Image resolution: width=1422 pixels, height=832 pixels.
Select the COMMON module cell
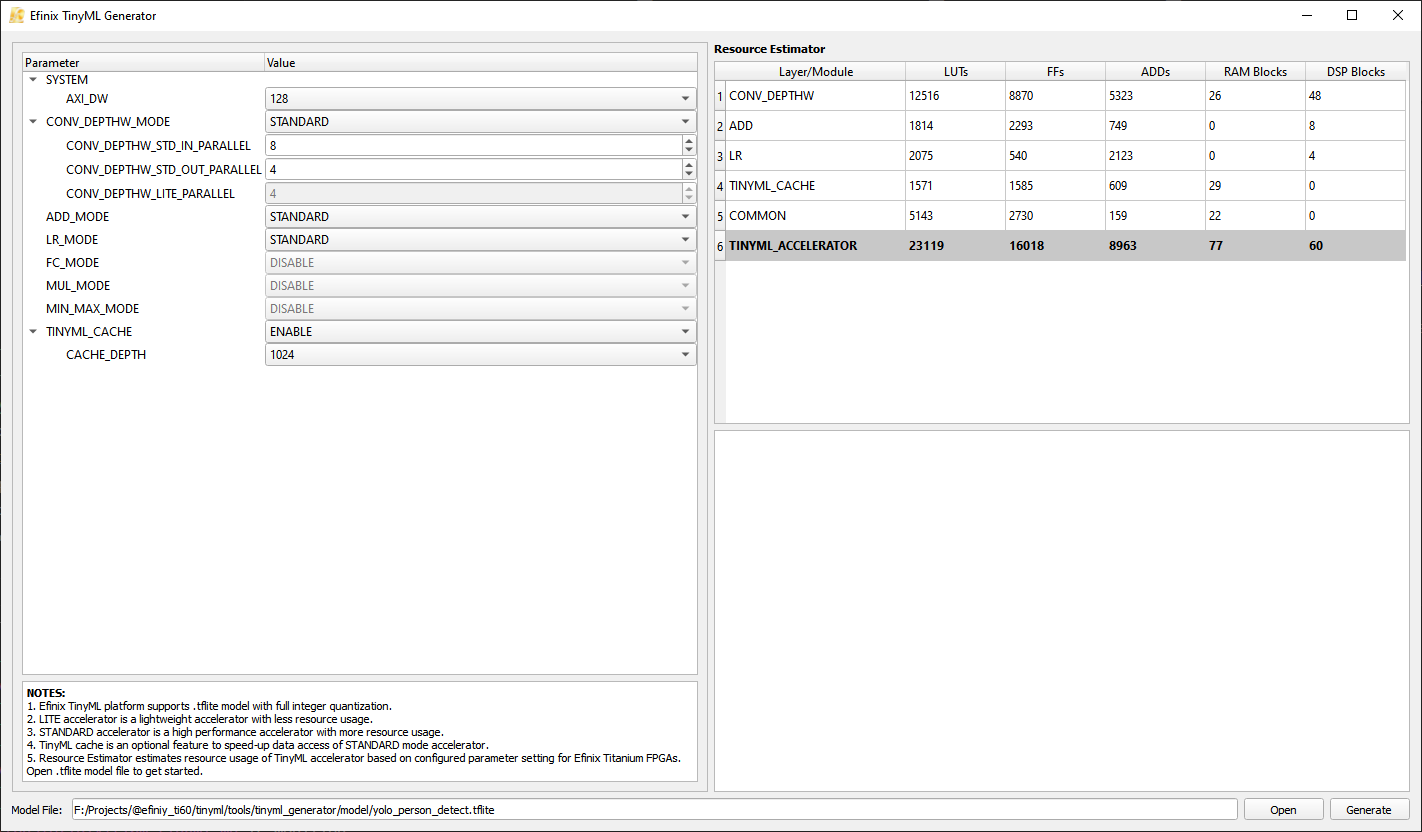816,216
